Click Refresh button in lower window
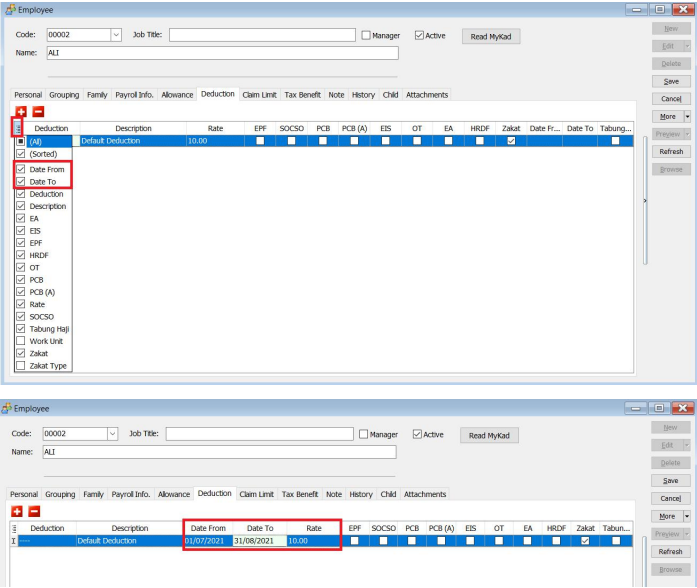The height and width of the screenshot is (588, 697). (671, 551)
